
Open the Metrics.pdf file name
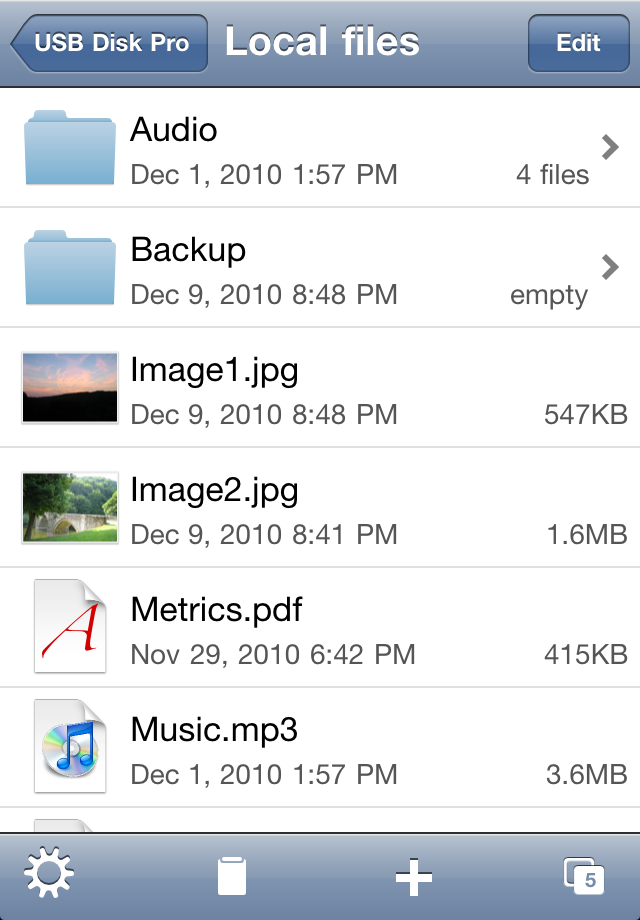[216, 609]
